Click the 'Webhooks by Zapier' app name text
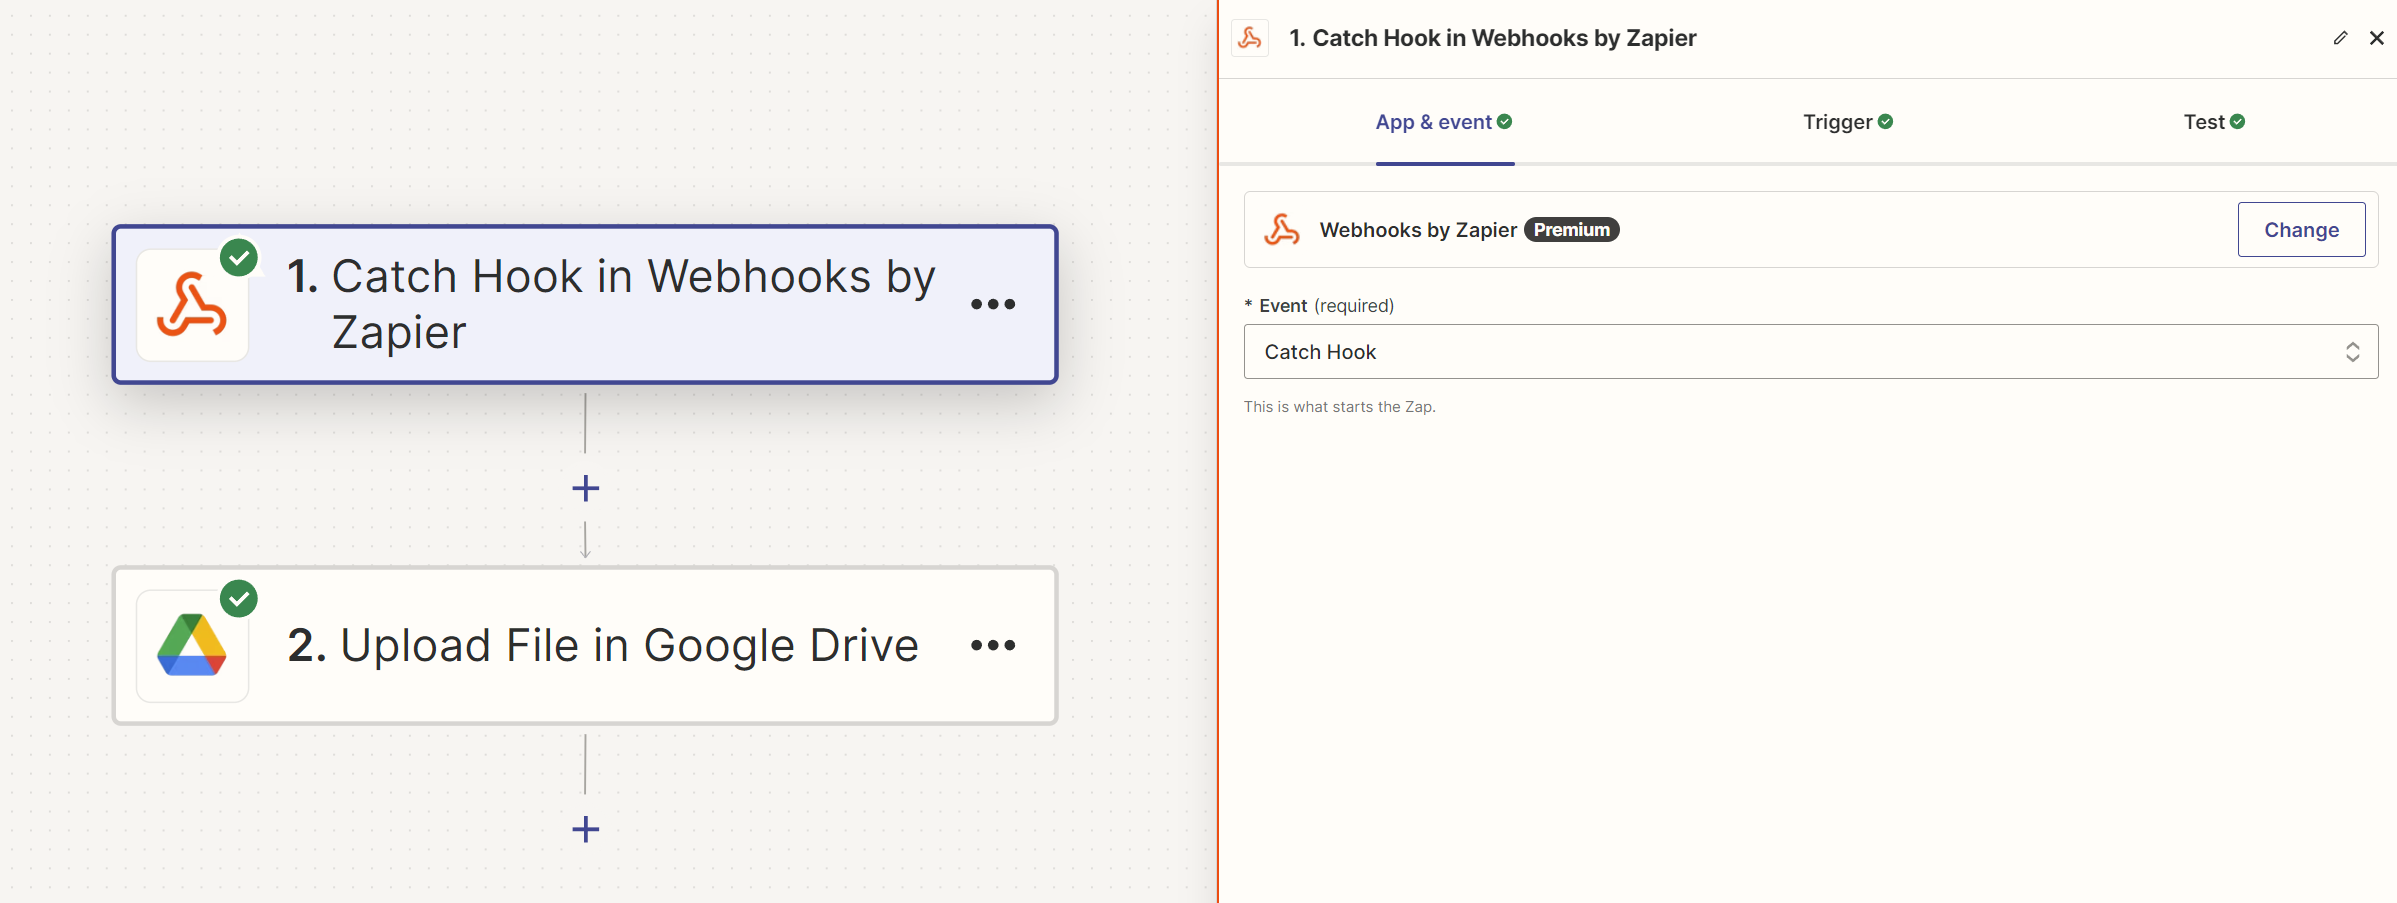The height and width of the screenshot is (903, 2397). click(x=1418, y=230)
